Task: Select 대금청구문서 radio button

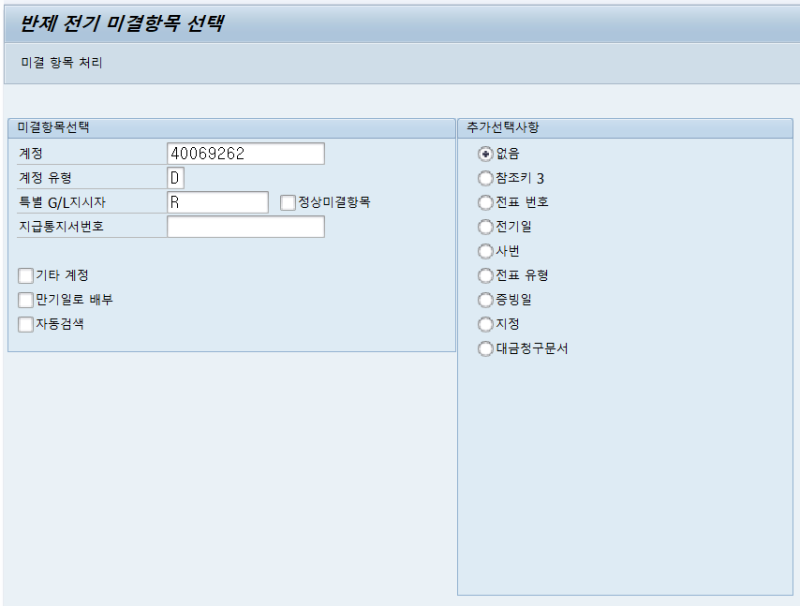Action: tap(484, 348)
